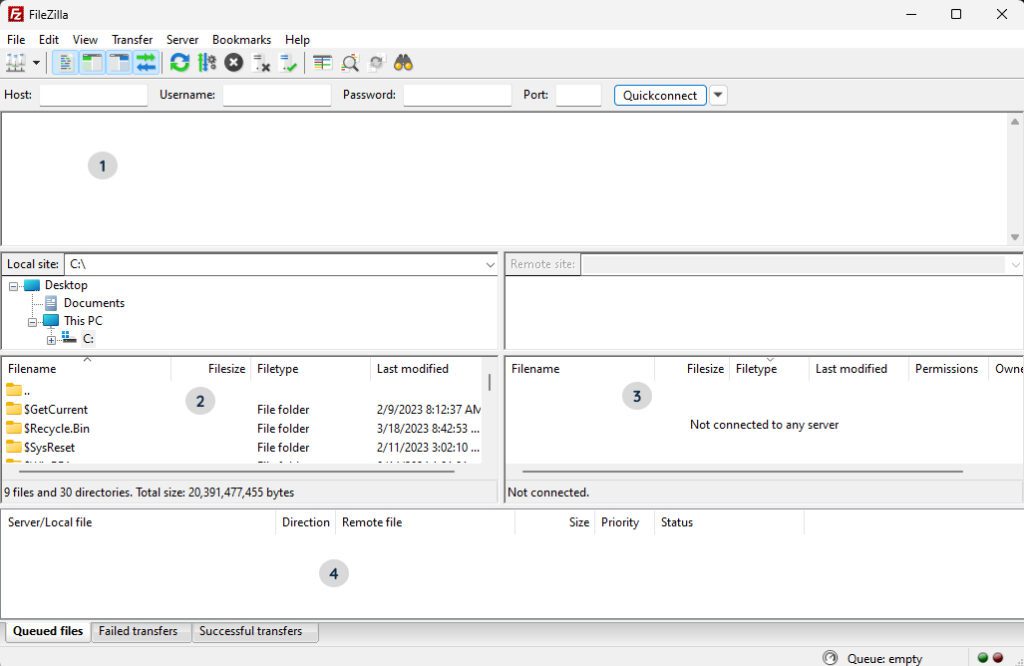Click the queue Direction column header

pos(306,522)
